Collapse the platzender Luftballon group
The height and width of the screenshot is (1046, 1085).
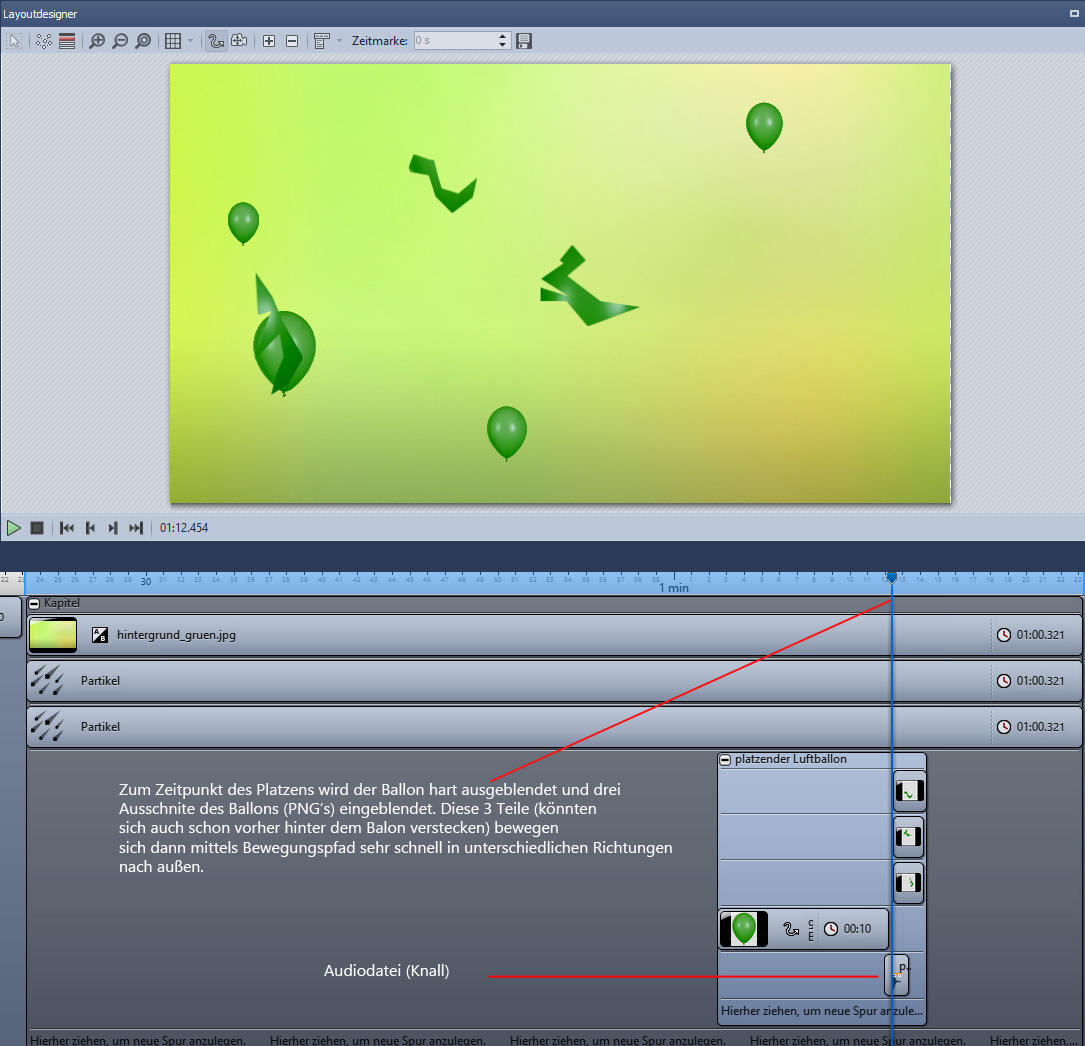(x=726, y=760)
